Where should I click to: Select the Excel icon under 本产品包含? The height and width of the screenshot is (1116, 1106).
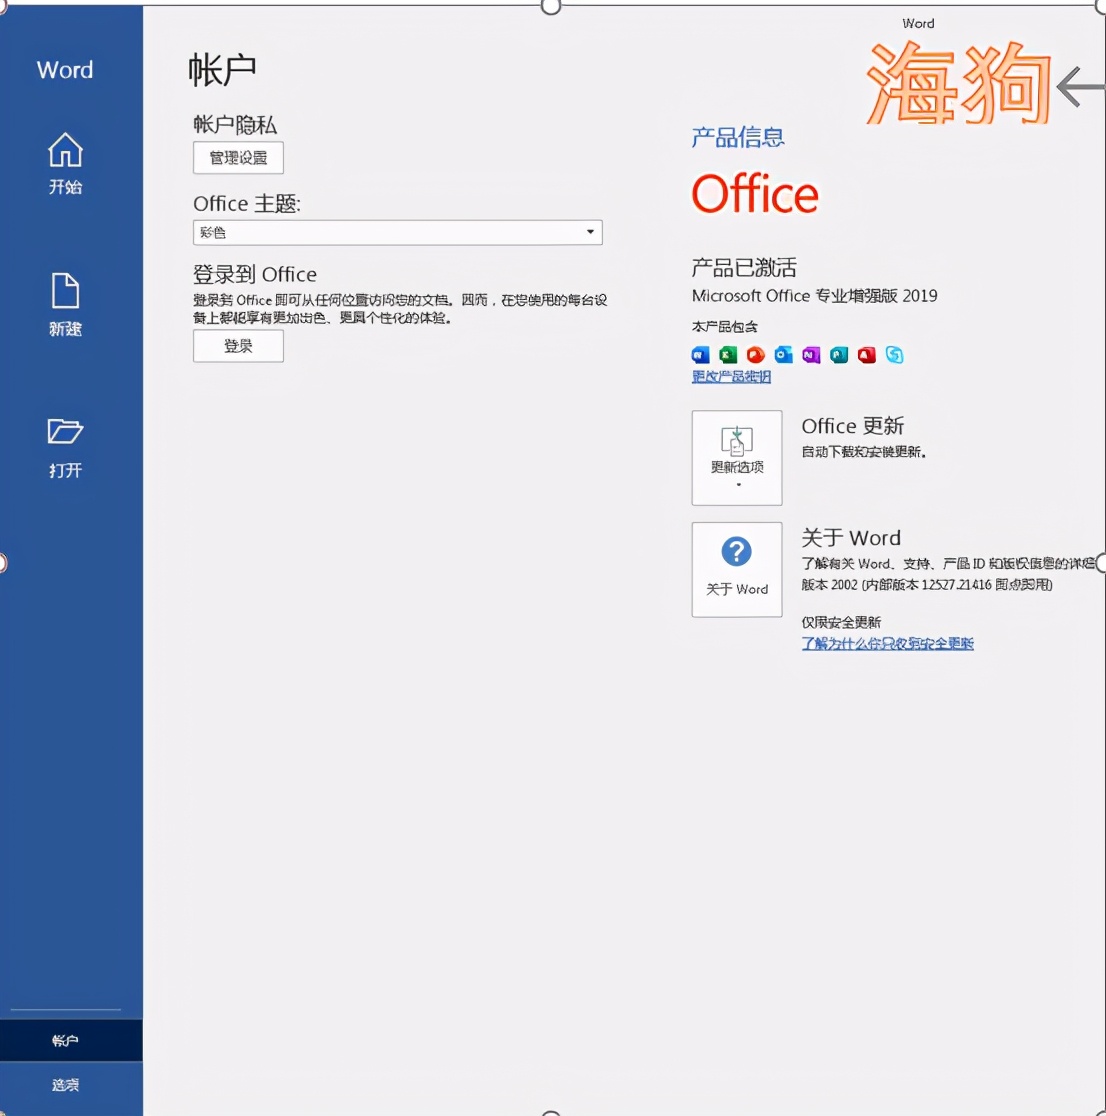click(x=728, y=354)
